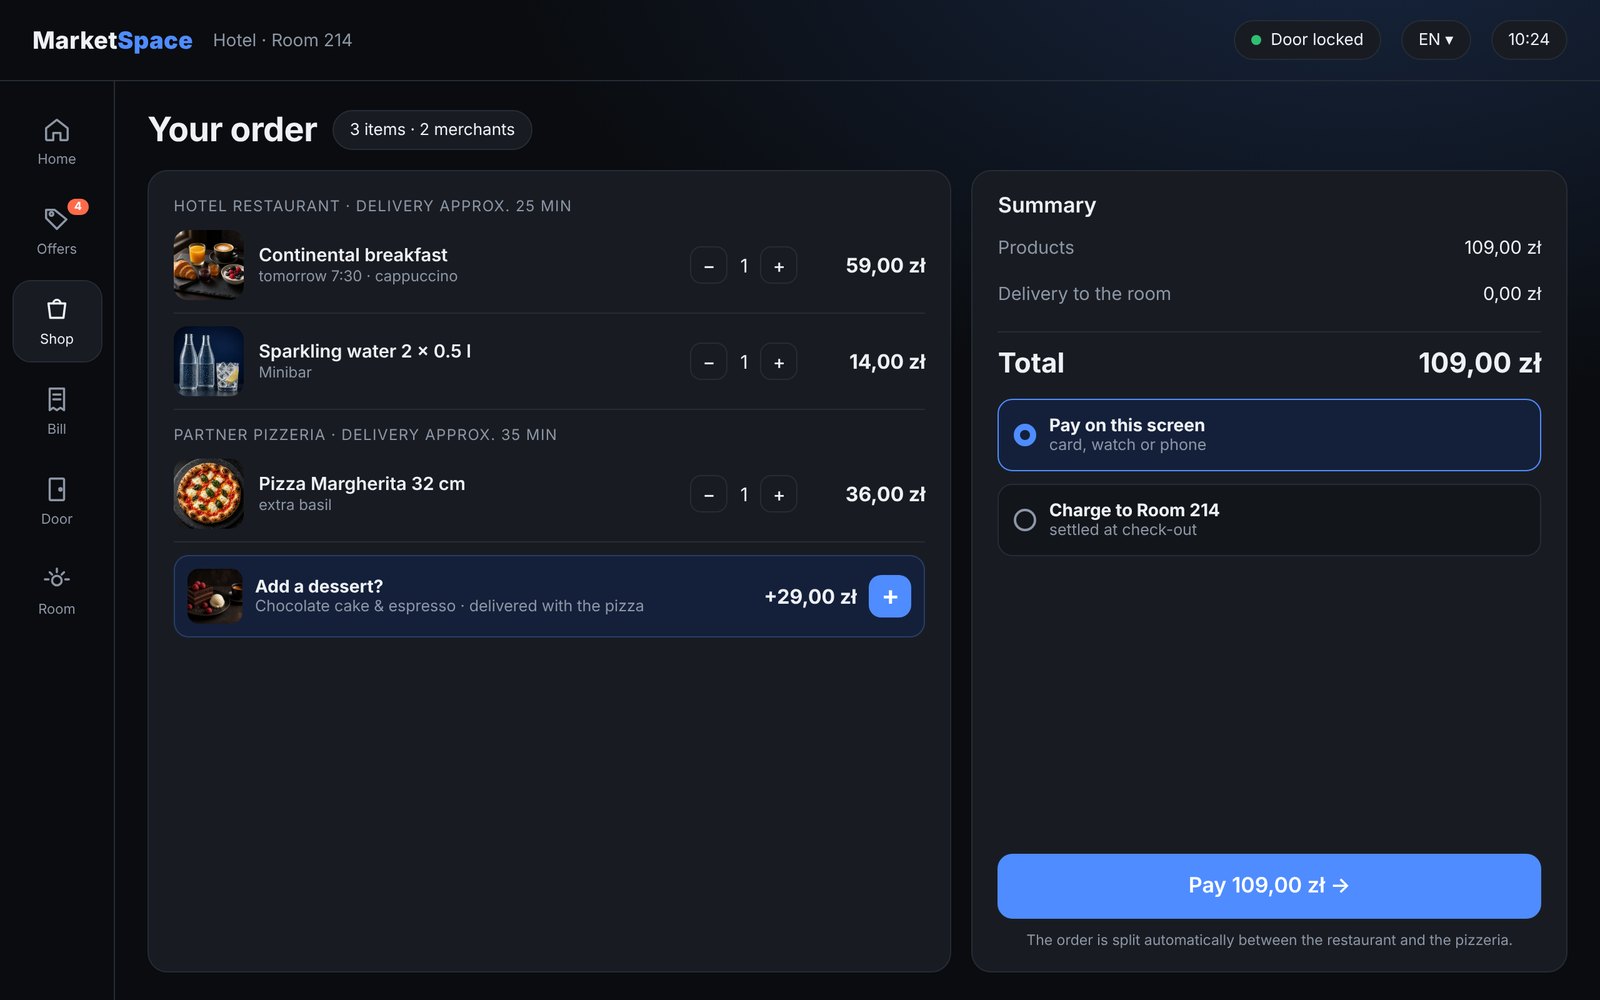Screen dimensions: 1600x1000
Task: Click the MarketSpace logo
Action: tap(112, 40)
